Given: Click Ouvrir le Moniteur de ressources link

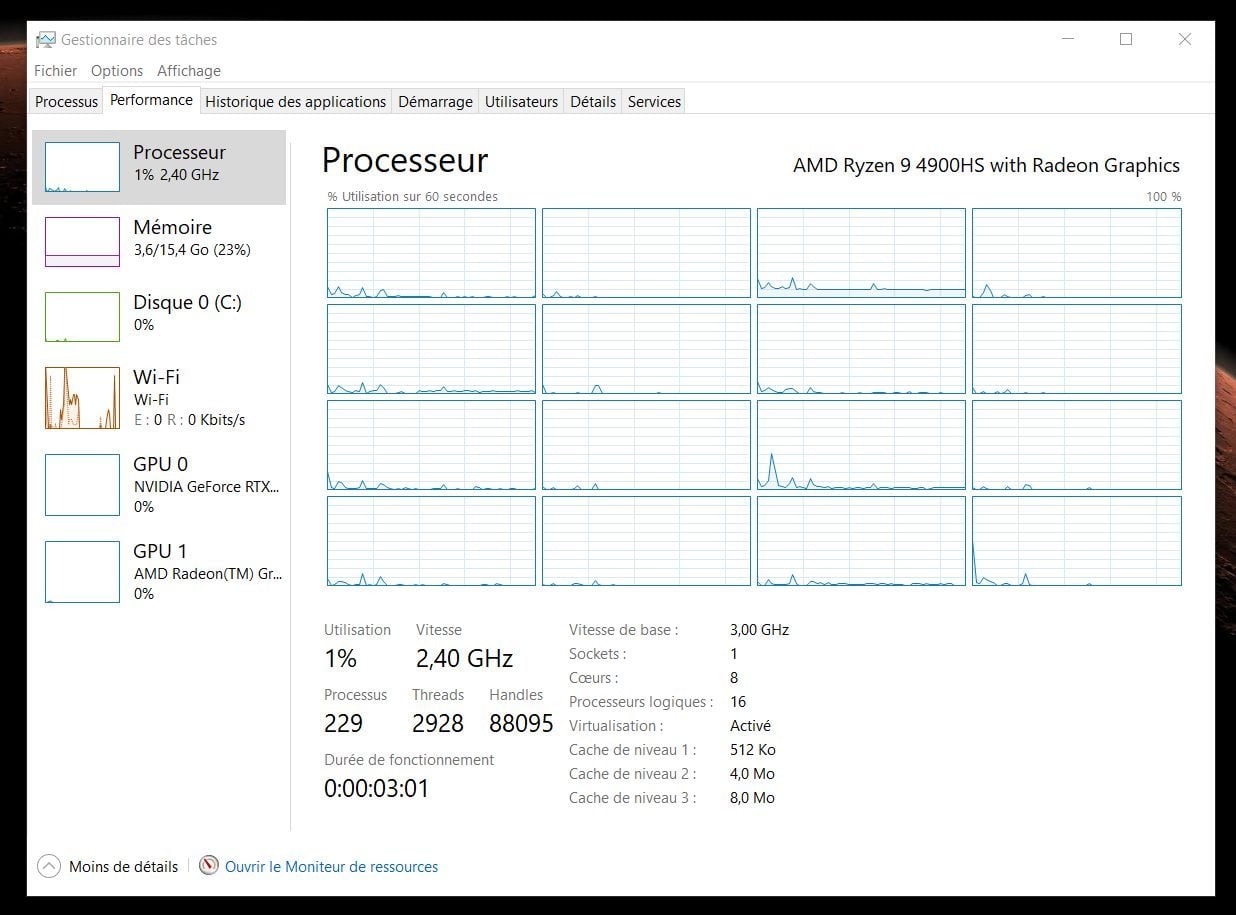Looking at the screenshot, I should (331, 867).
